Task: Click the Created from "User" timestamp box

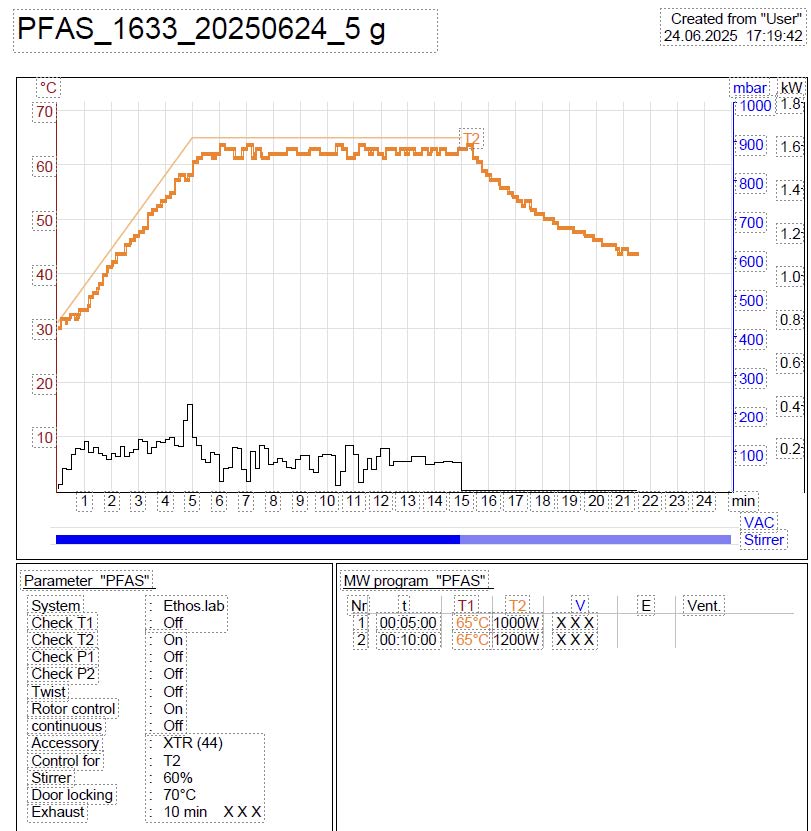Action: click(733, 27)
